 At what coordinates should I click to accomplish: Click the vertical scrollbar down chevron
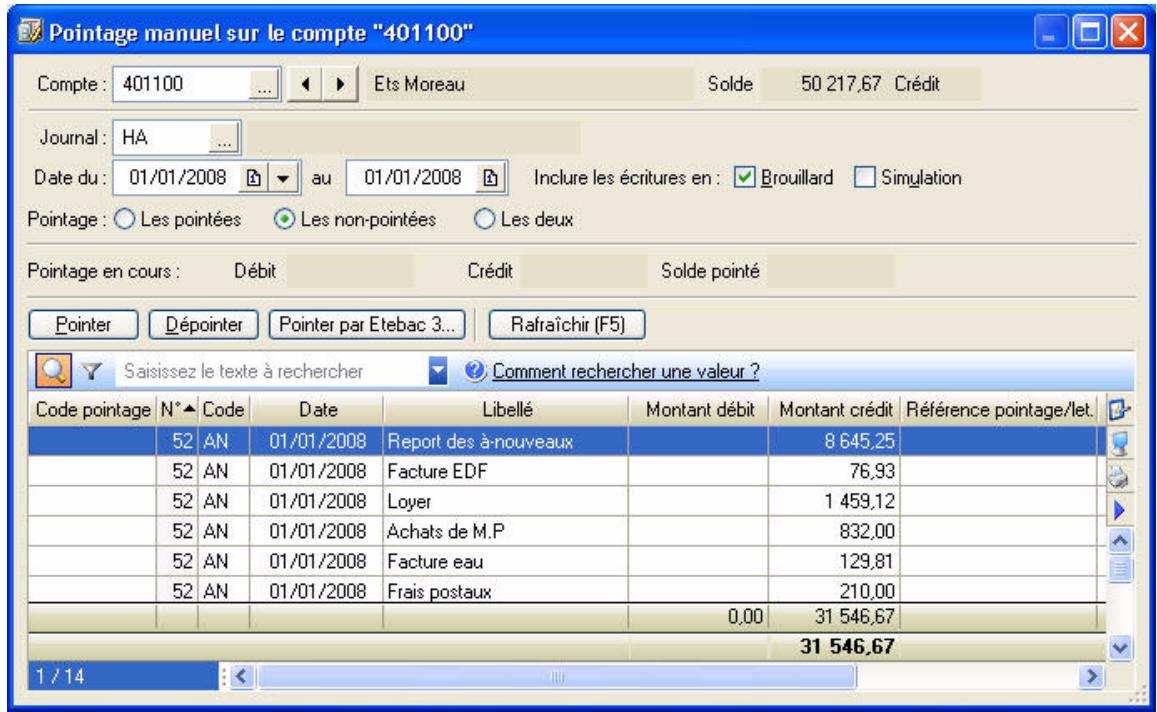click(1120, 648)
